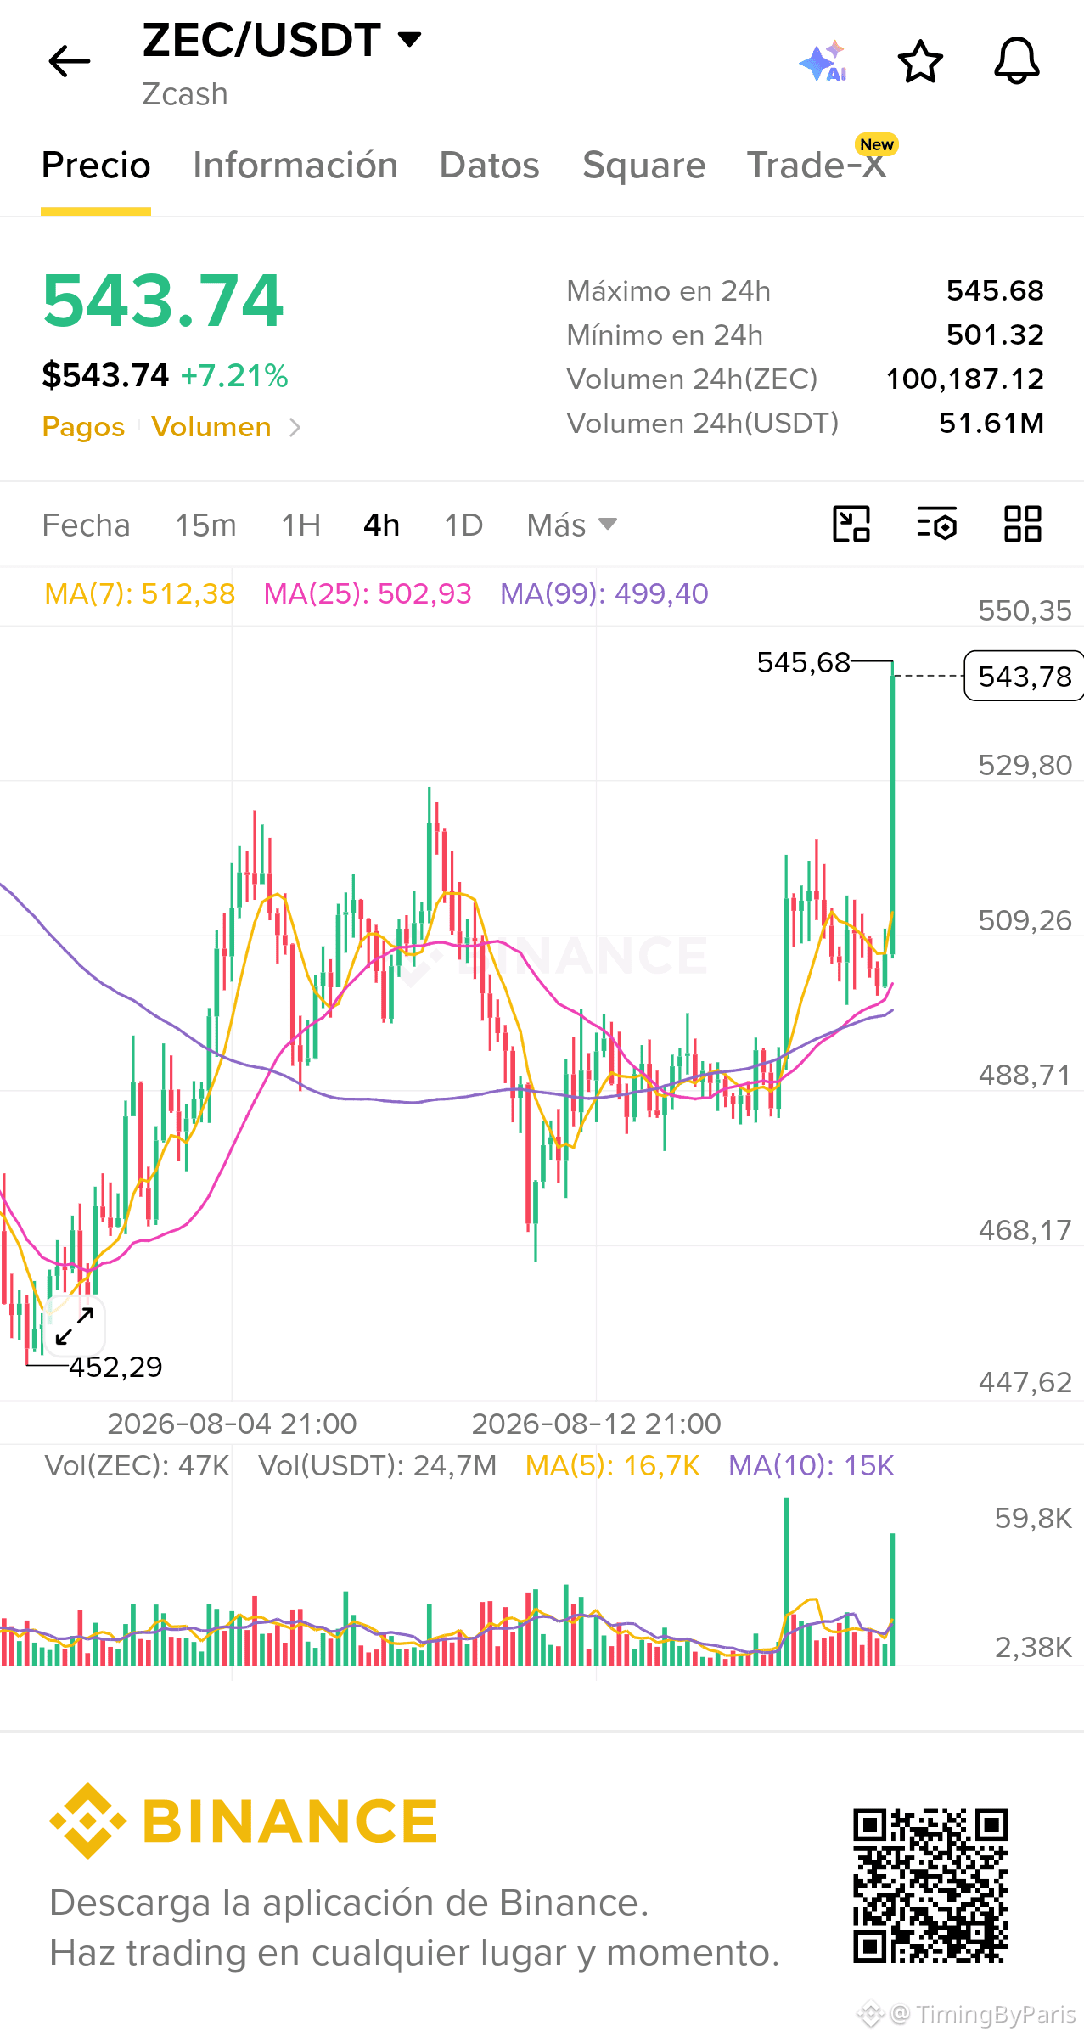Screen dimensions: 1084x2039
Task: Select the 15m timeframe
Action: (x=206, y=525)
